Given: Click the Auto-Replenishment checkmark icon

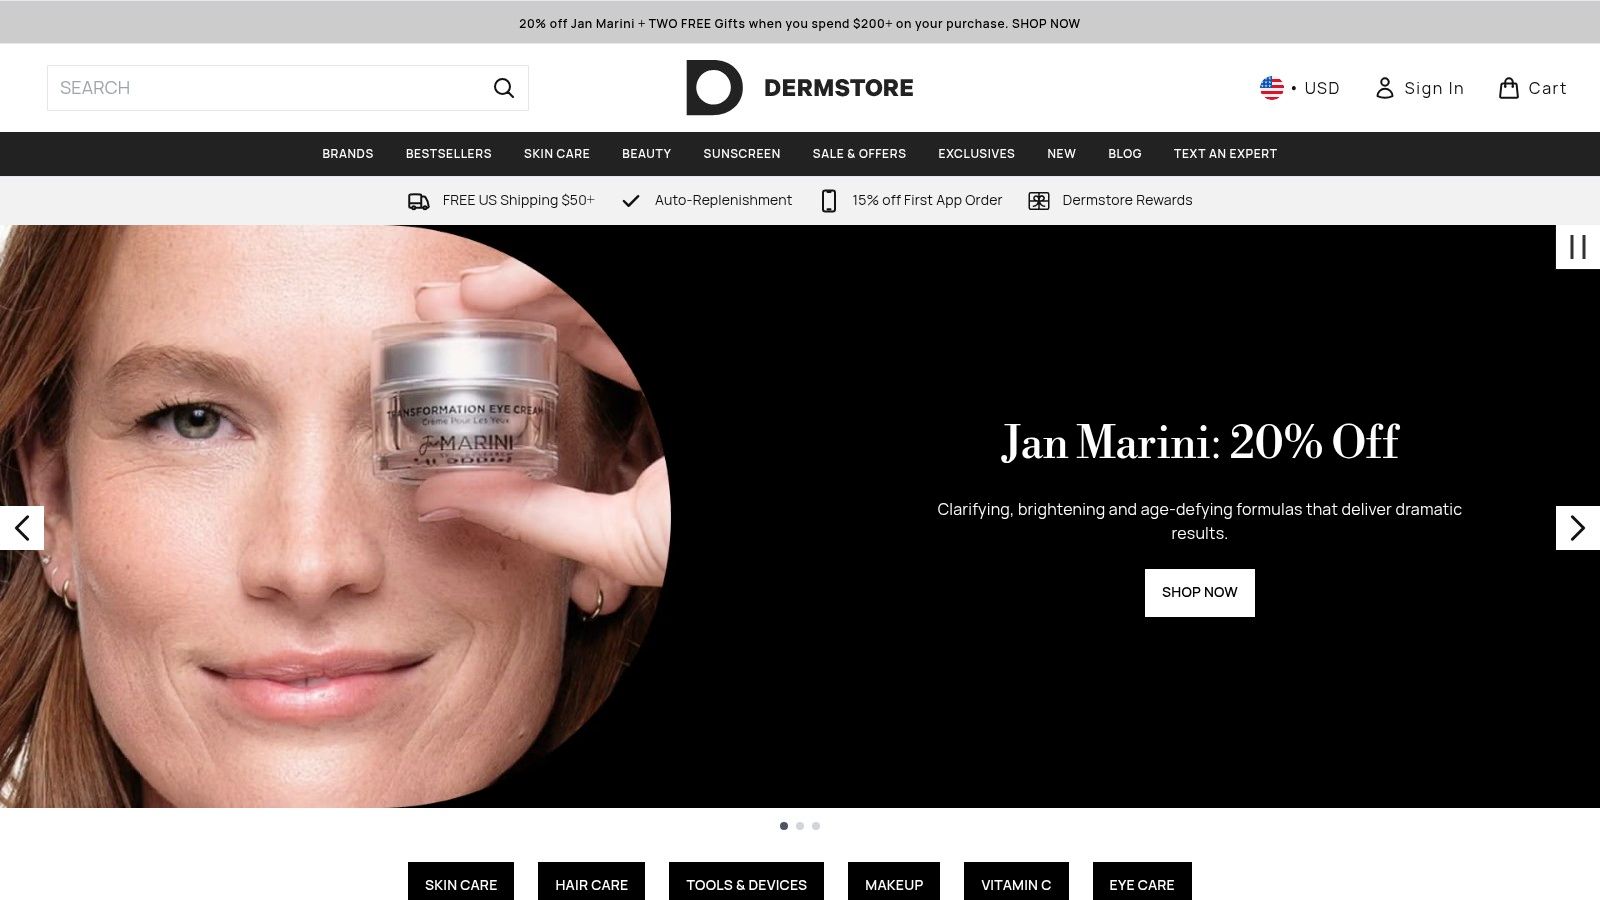Looking at the screenshot, I should coord(630,201).
